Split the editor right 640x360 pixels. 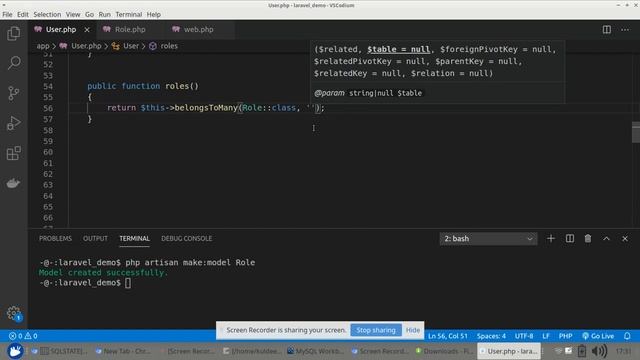(x=607, y=29)
